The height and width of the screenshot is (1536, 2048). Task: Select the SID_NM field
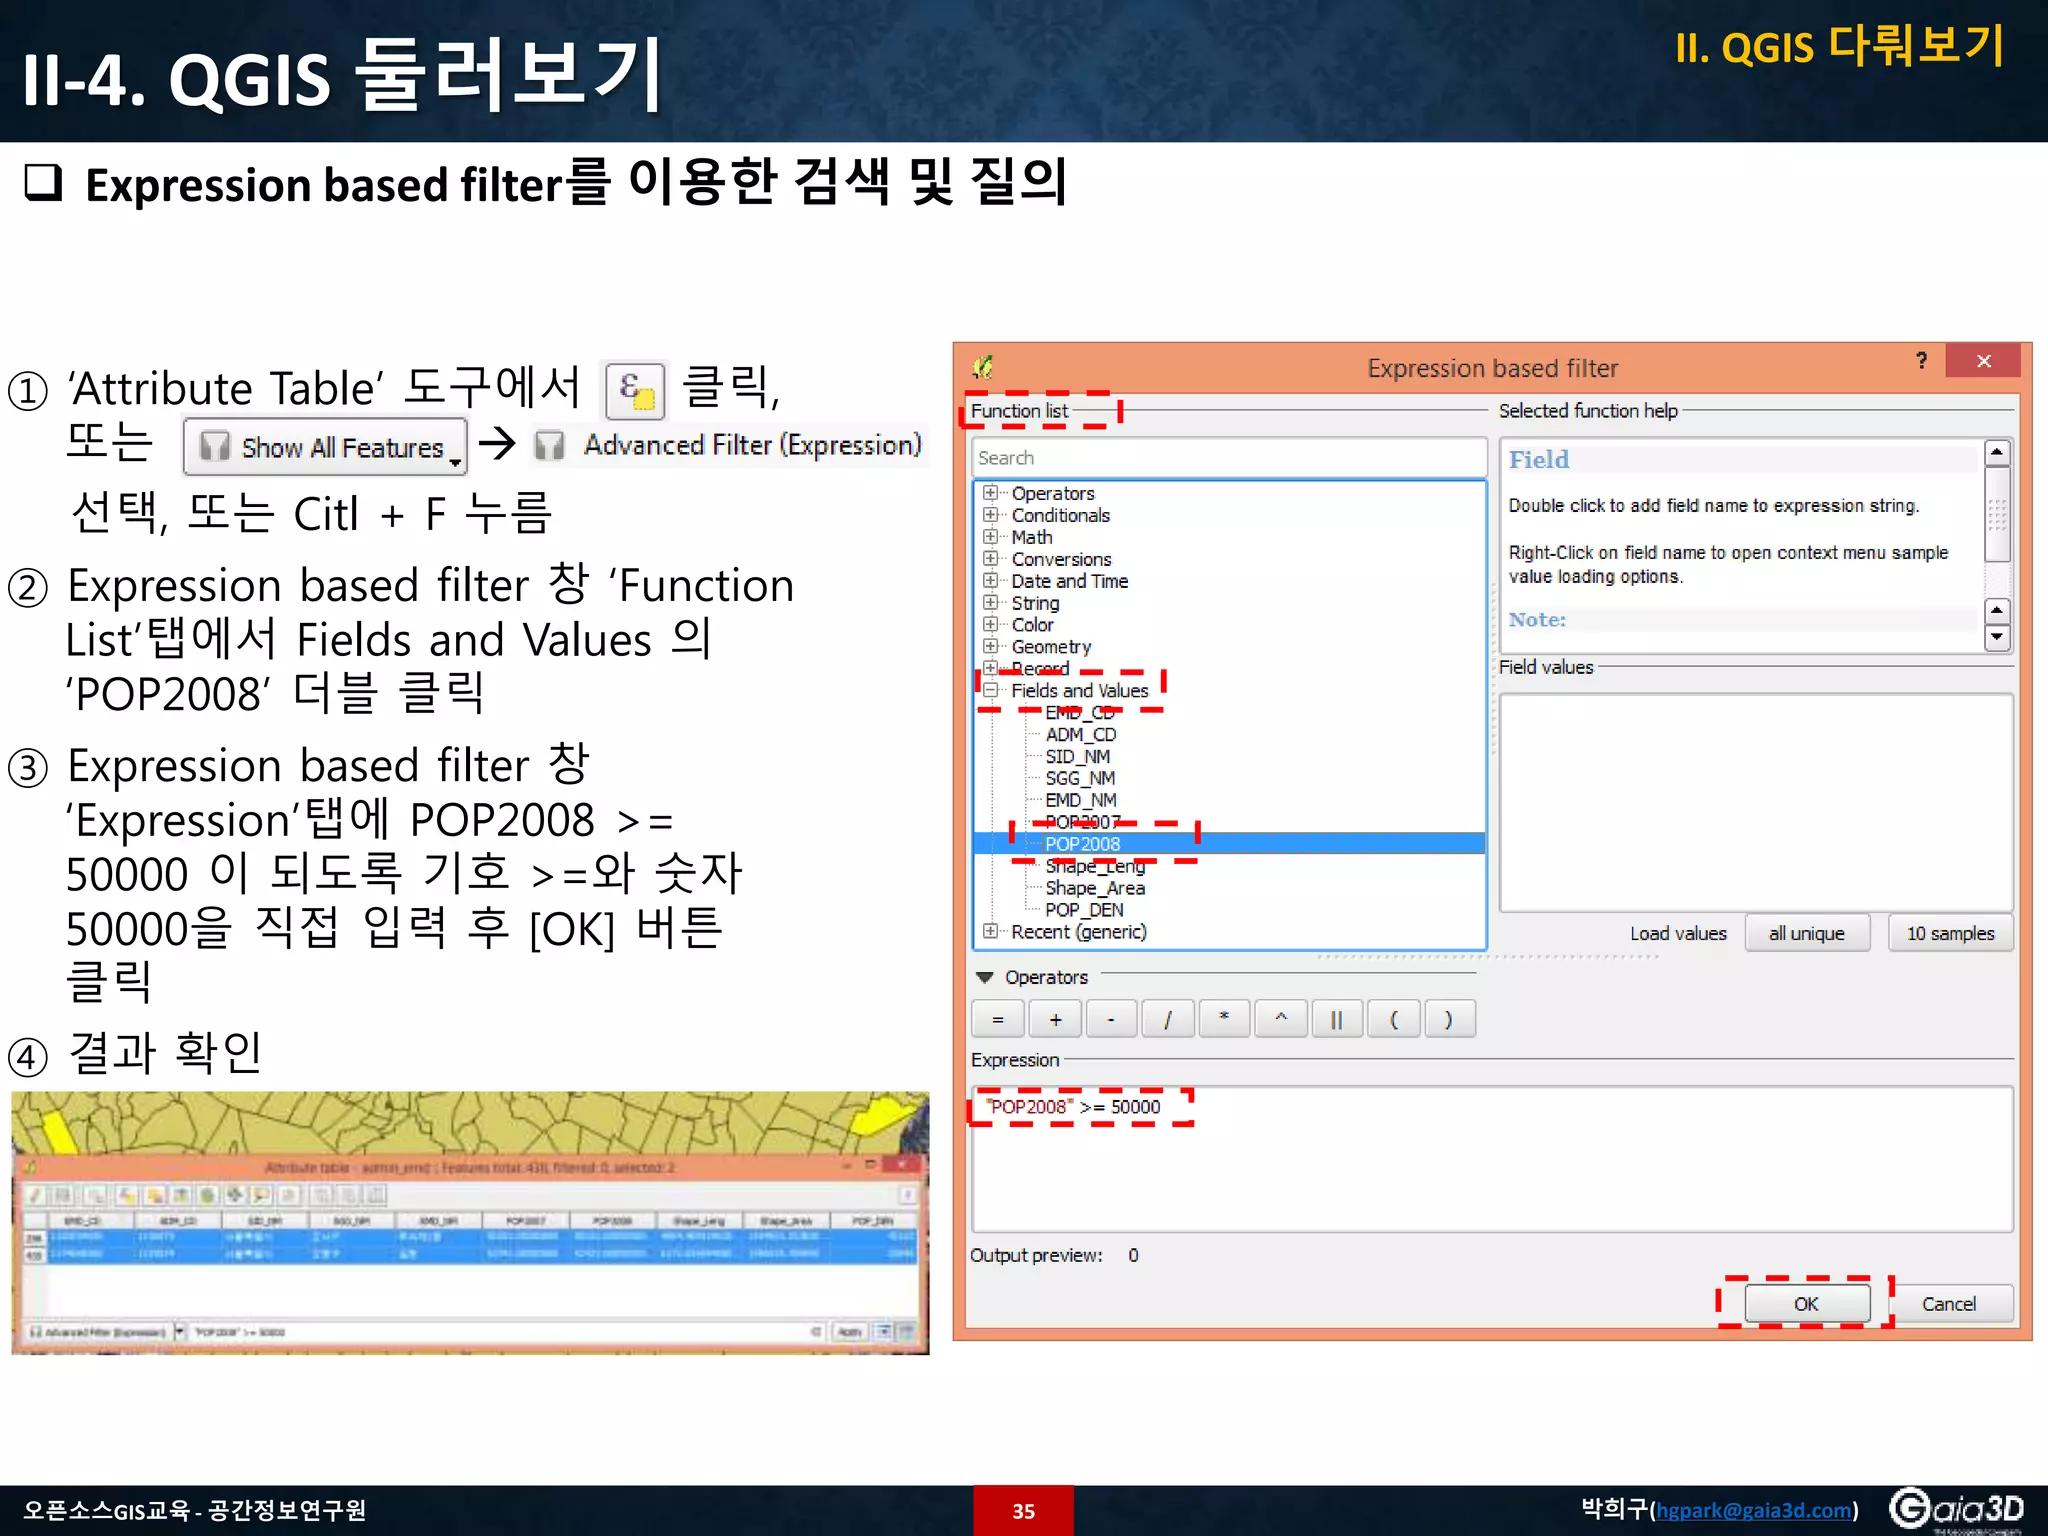pyautogui.click(x=1077, y=757)
